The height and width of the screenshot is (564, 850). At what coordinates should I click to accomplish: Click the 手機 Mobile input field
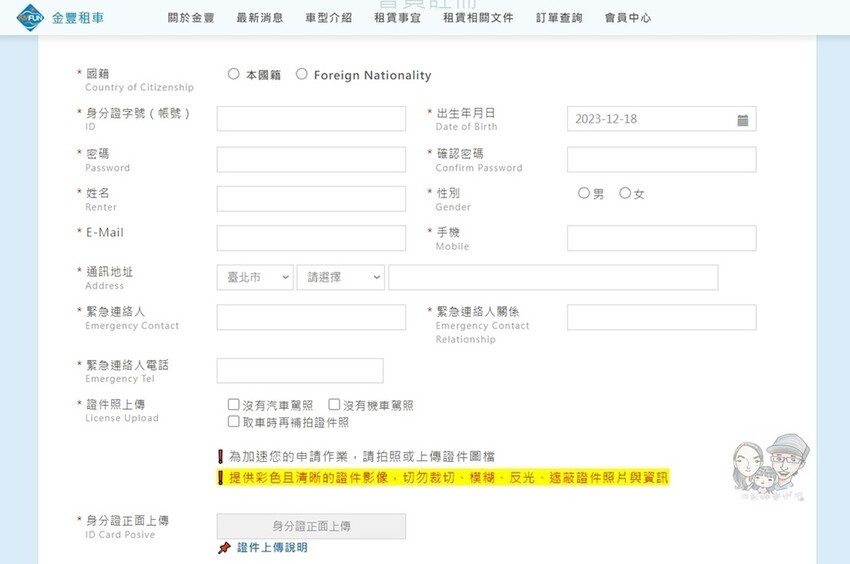coord(661,237)
